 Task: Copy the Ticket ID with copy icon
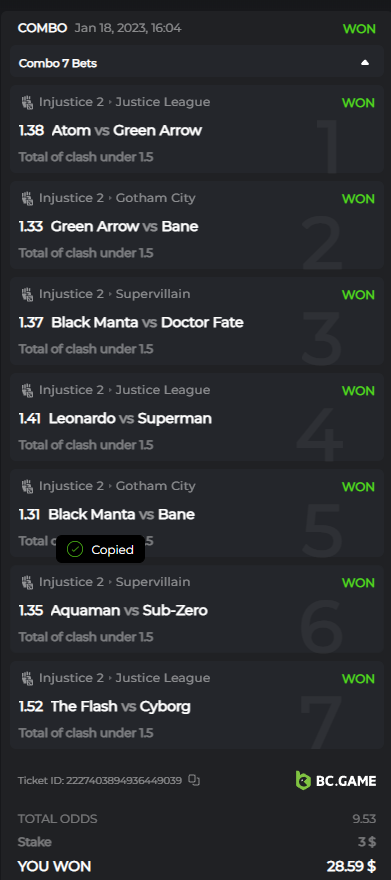(x=194, y=780)
